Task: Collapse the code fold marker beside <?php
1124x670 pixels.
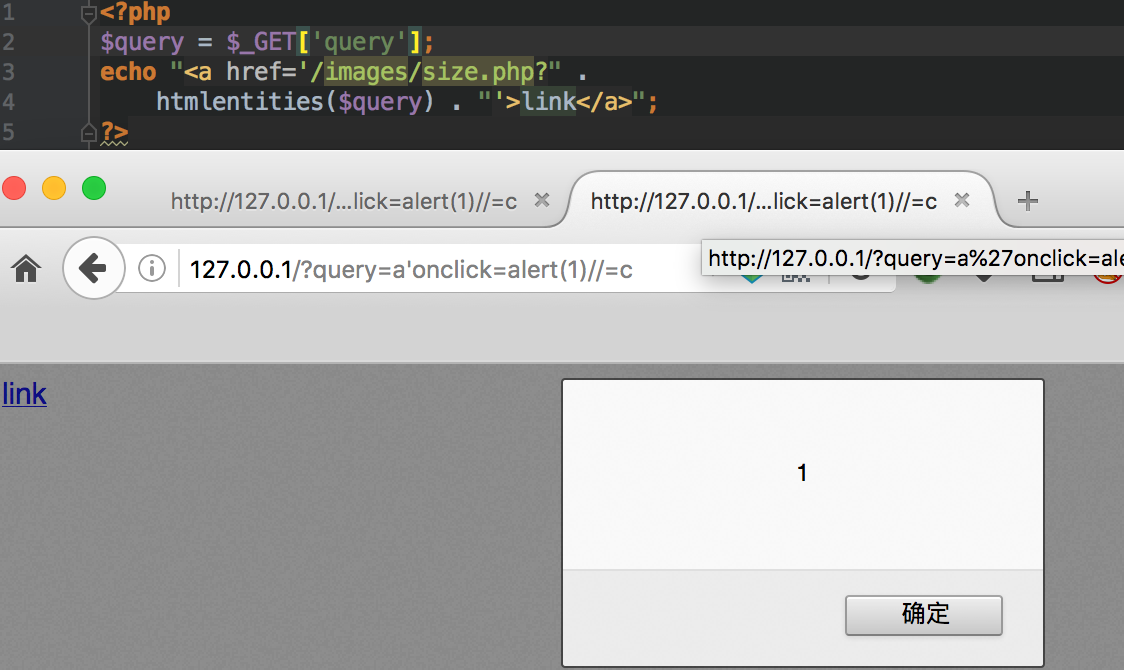Action: point(89,13)
